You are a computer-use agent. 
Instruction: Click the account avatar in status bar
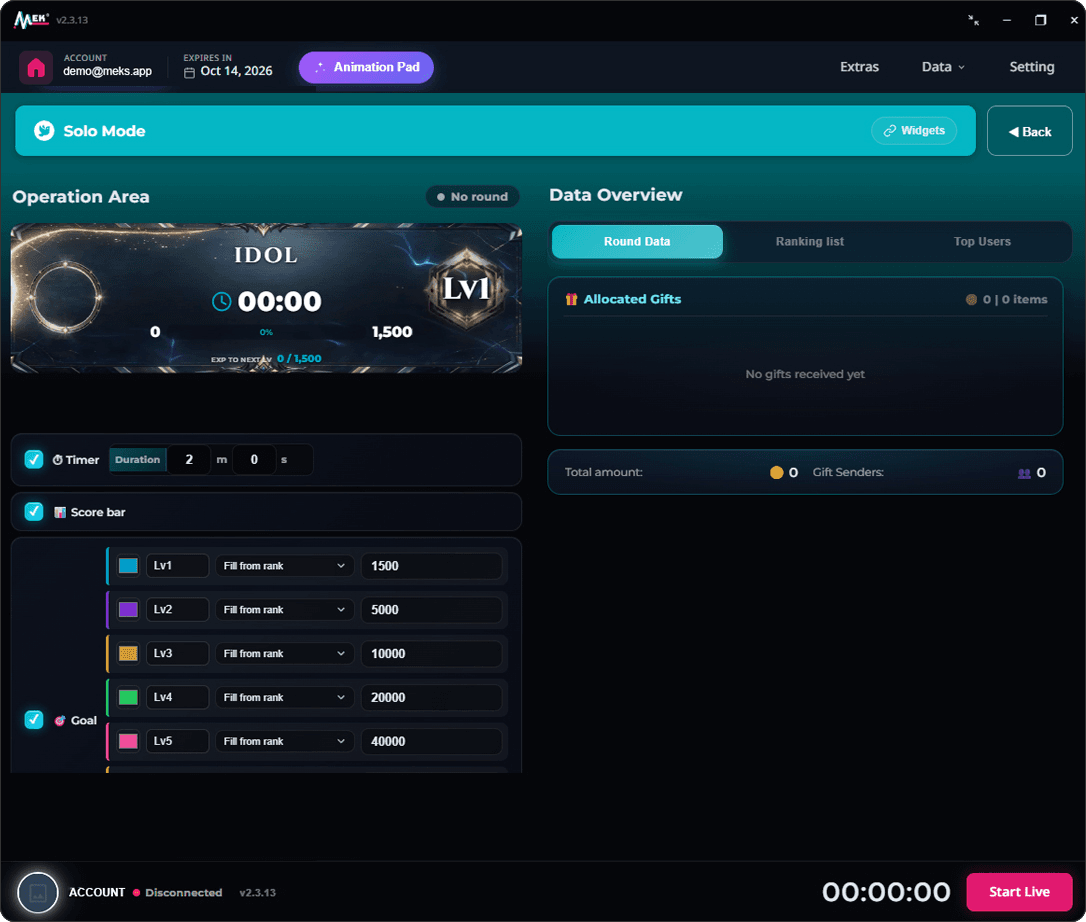[37, 892]
